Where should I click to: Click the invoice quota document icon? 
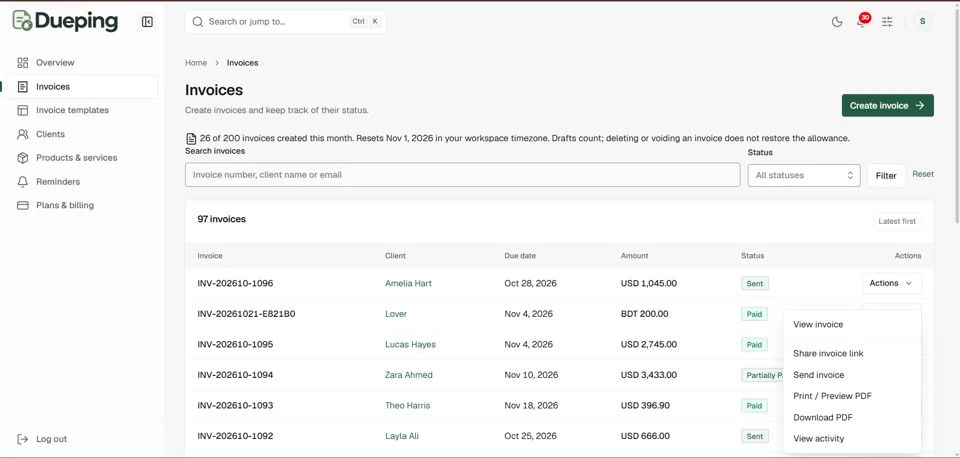[191, 139]
